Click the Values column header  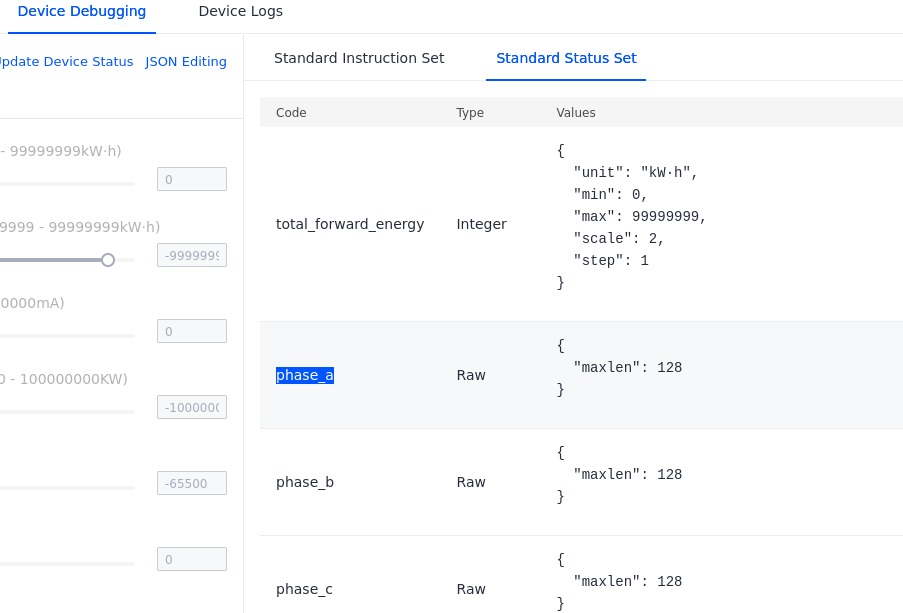click(576, 113)
